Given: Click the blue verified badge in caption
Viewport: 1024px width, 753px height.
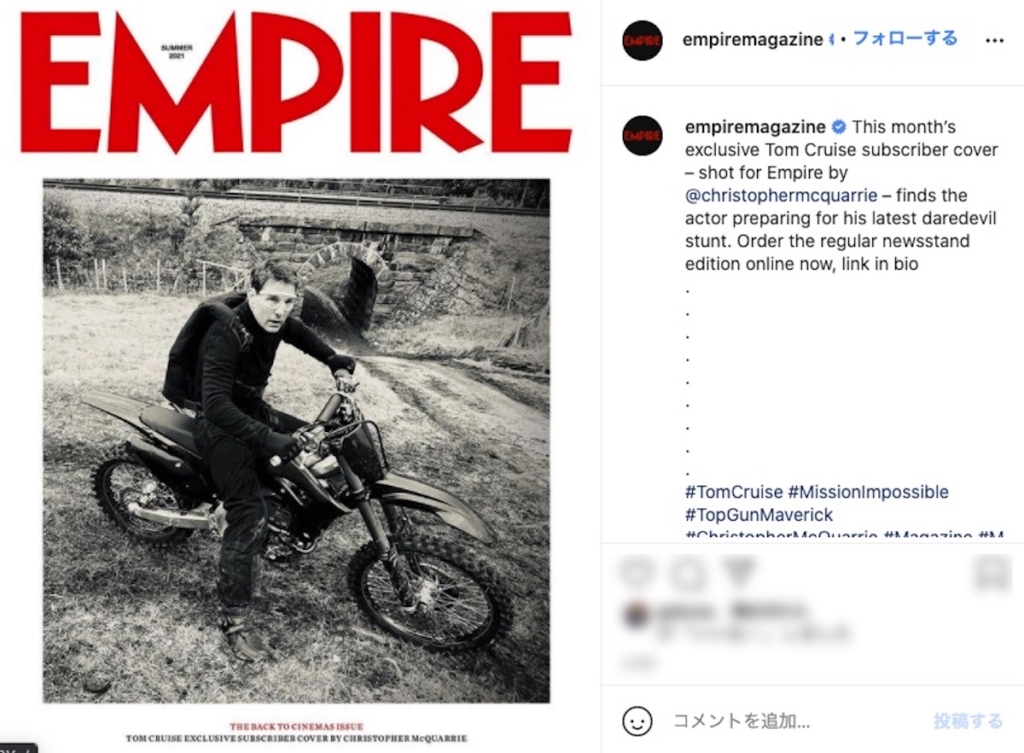Looking at the screenshot, I should (839, 127).
